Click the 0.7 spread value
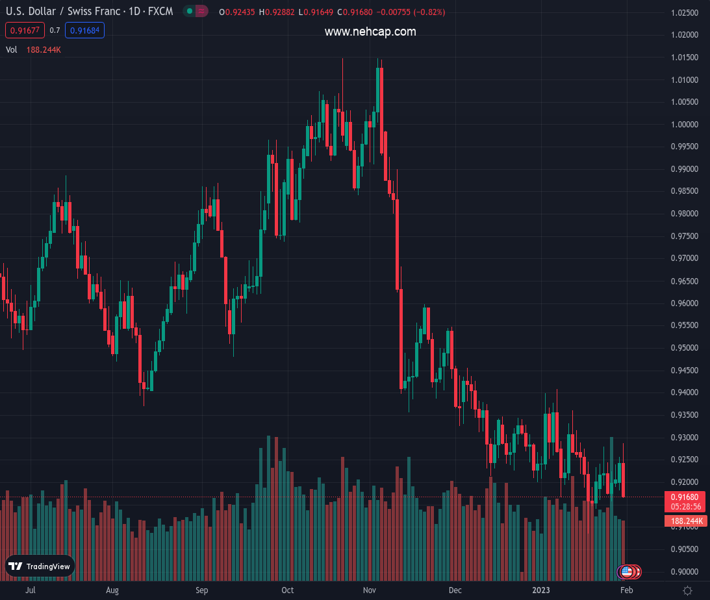 tap(54, 31)
